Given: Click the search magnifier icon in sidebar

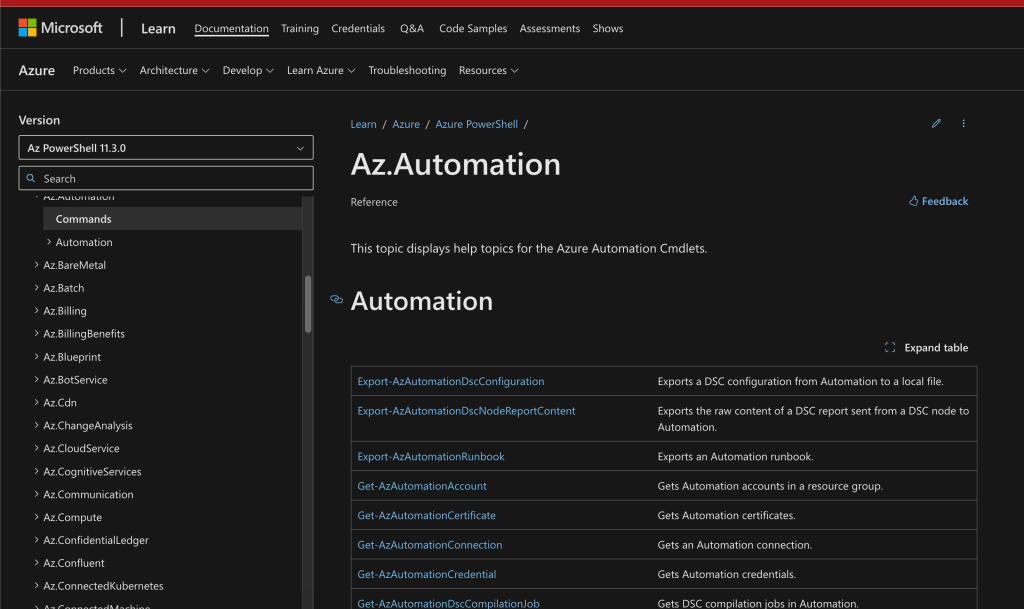Looking at the screenshot, I should click(31, 178).
